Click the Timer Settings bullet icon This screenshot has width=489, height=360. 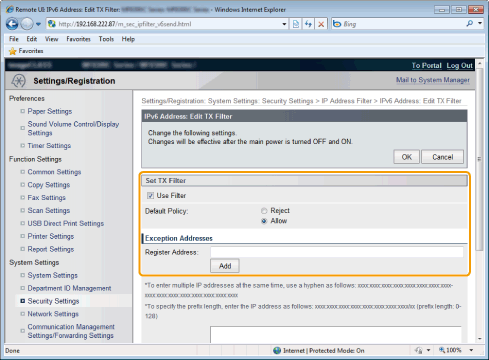point(22,145)
